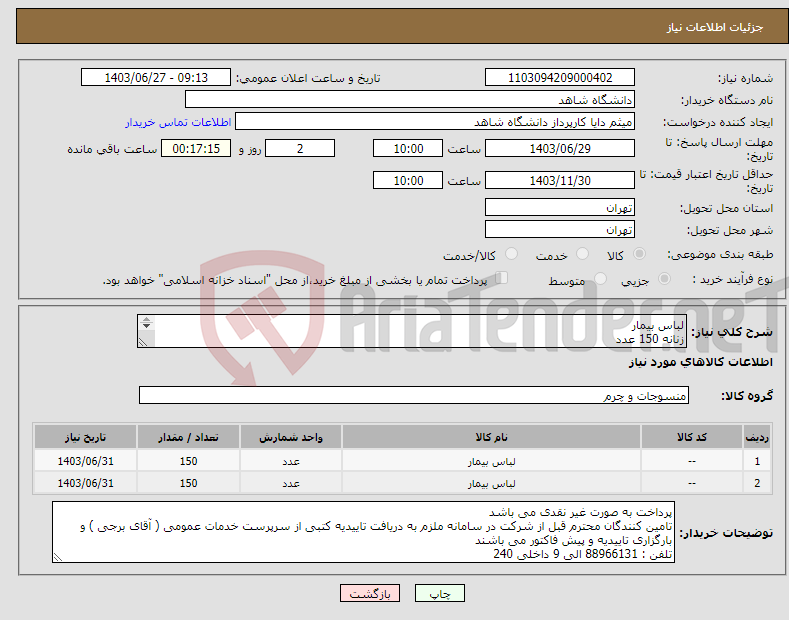Screen dimensions: 789x620
Task: Click the جزئیات اطلاعات نیاز page title
Action: pos(715,27)
